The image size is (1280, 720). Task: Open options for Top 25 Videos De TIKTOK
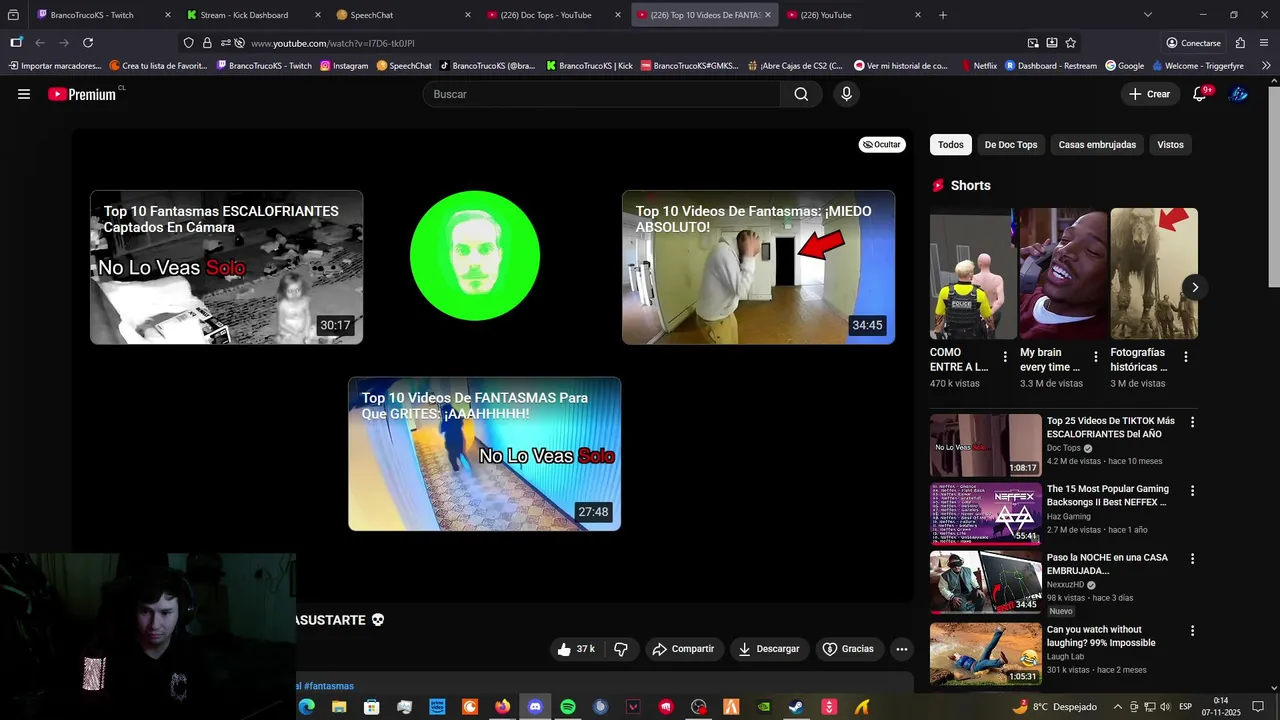click(1192, 422)
